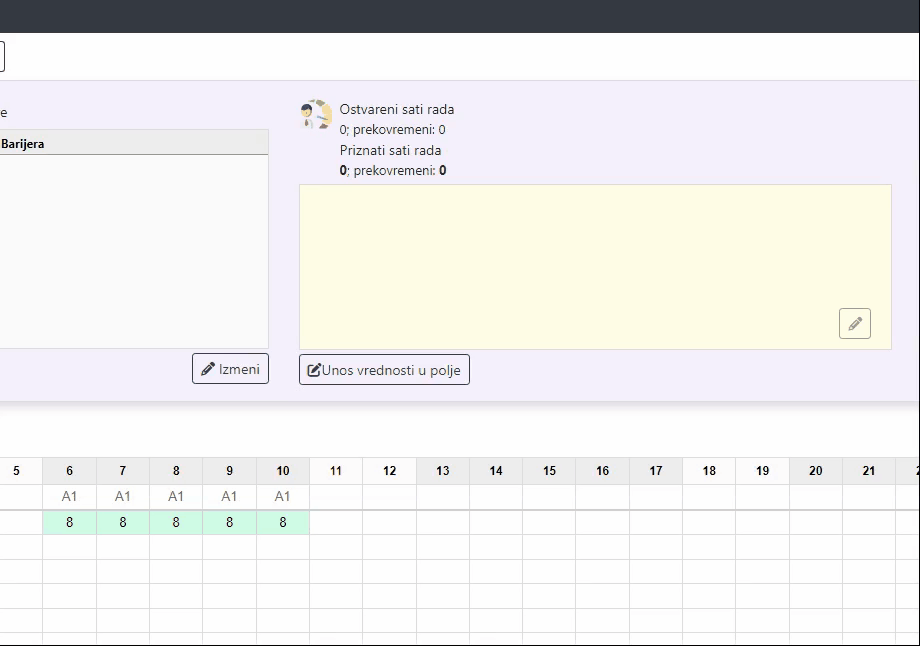This screenshot has width=920, height=646.
Task: Click the day 21 column header
Action: click(x=869, y=471)
